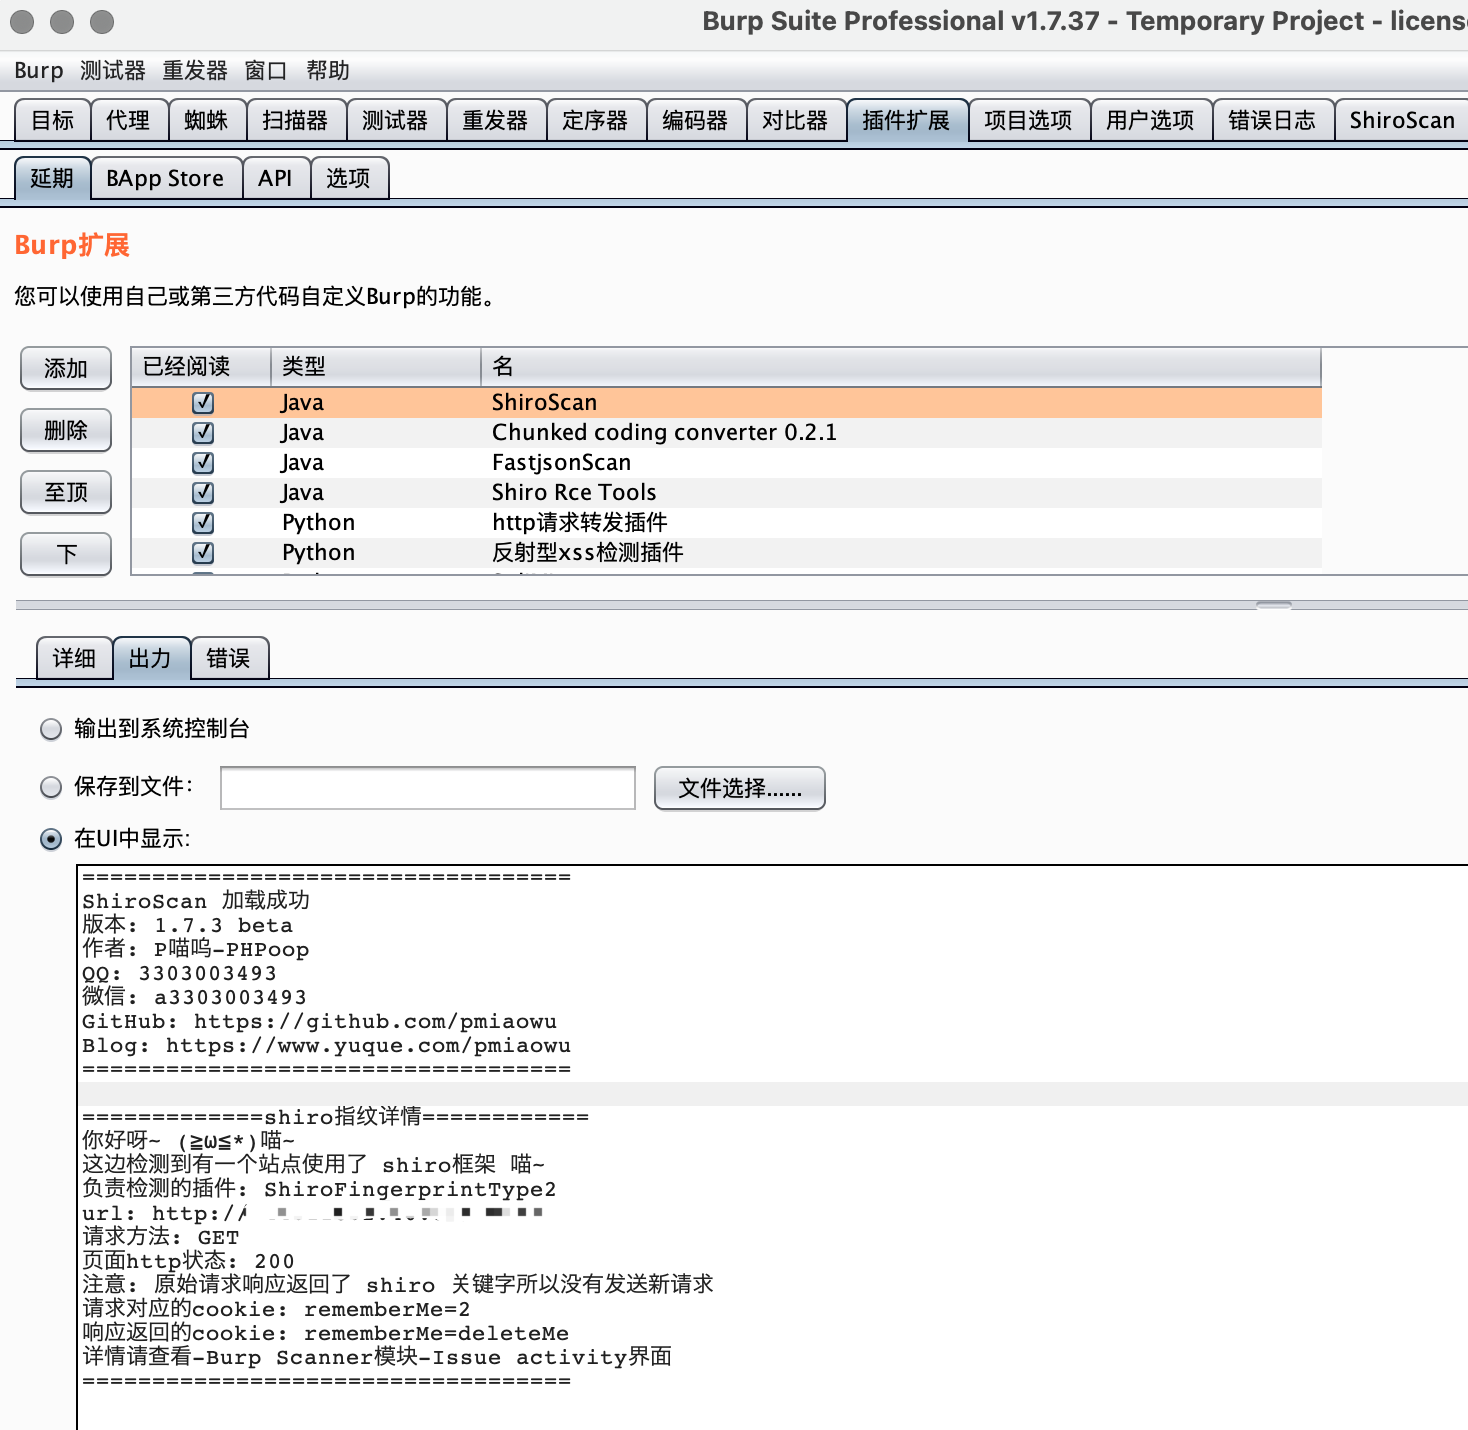Click the 下 move down button
Screen dimensions: 1468x1430
pyautogui.click(x=66, y=555)
